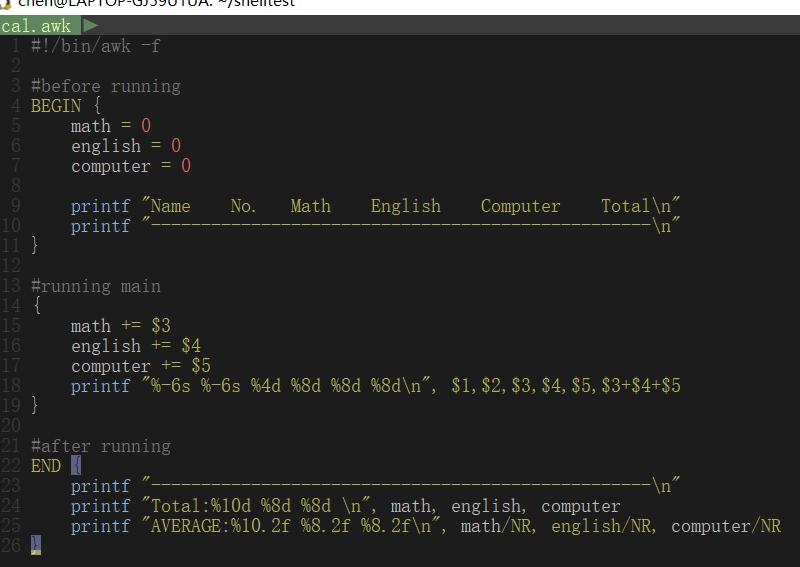Click the '#before running' comment
This screenshot has width=800, height=567.
(x=106, y=86)
